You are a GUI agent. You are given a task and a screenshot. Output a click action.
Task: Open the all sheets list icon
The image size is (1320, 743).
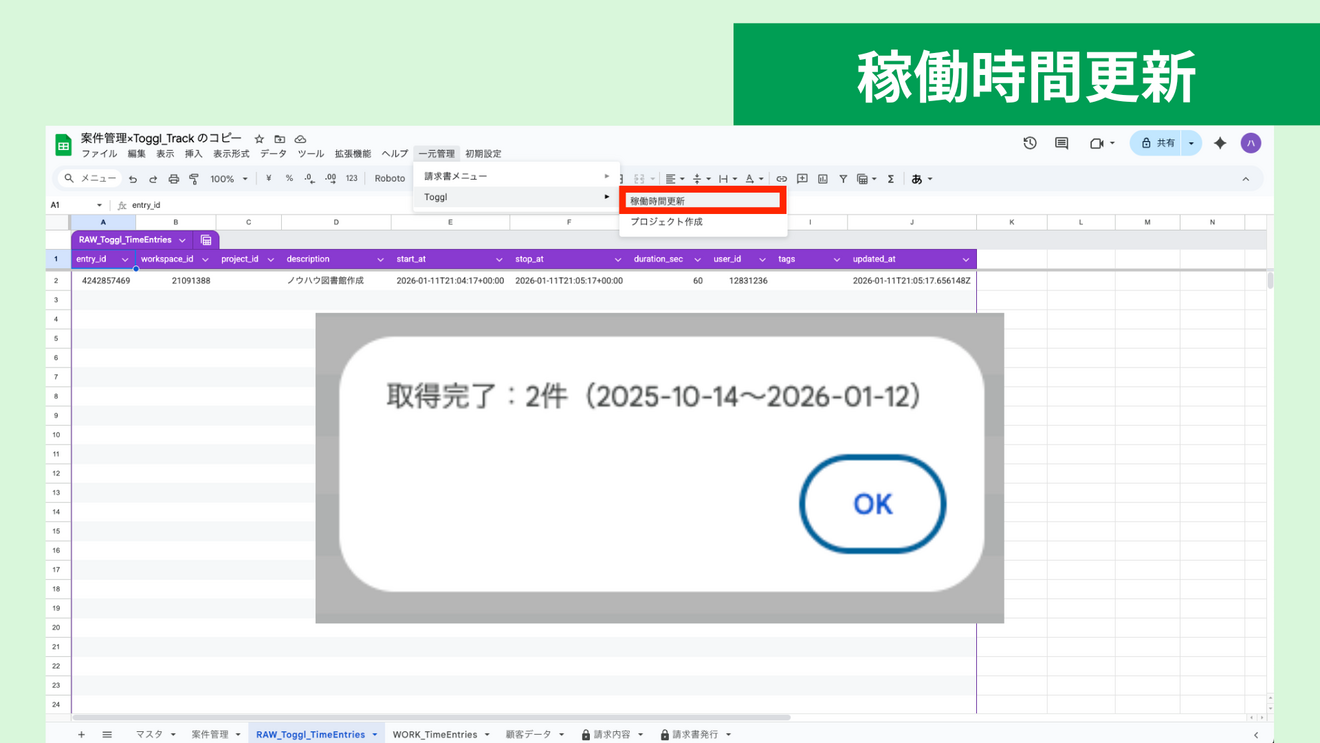tap(107, 734)
